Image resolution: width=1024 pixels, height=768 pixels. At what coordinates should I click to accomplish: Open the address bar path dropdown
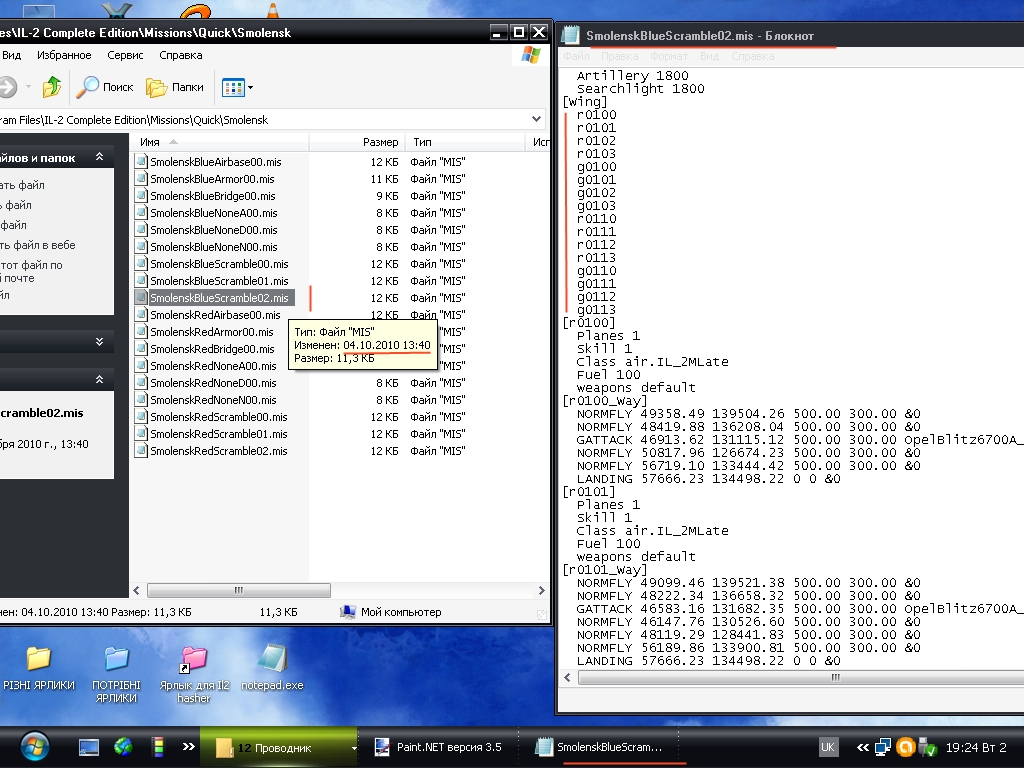tap(538, 120)
